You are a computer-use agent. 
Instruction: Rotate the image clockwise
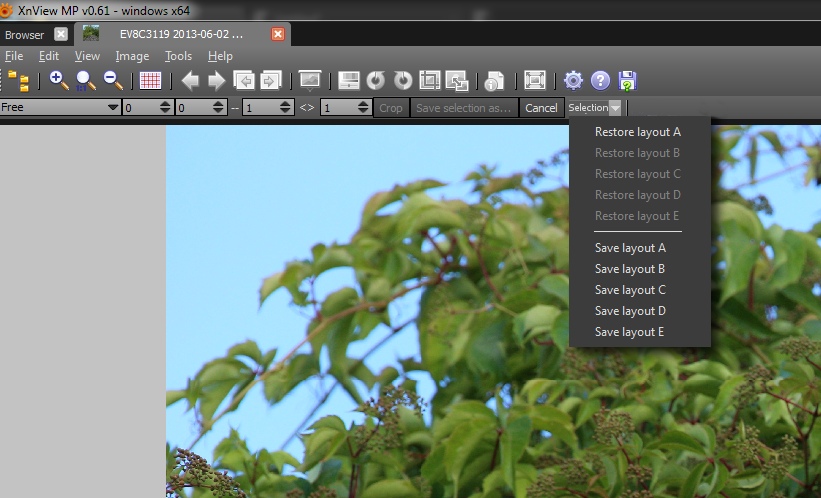click(403, 81)
